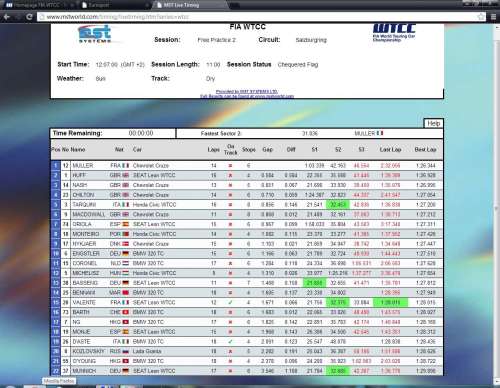
Task: Click the driver name D'YOUNG
Action: 84,361
